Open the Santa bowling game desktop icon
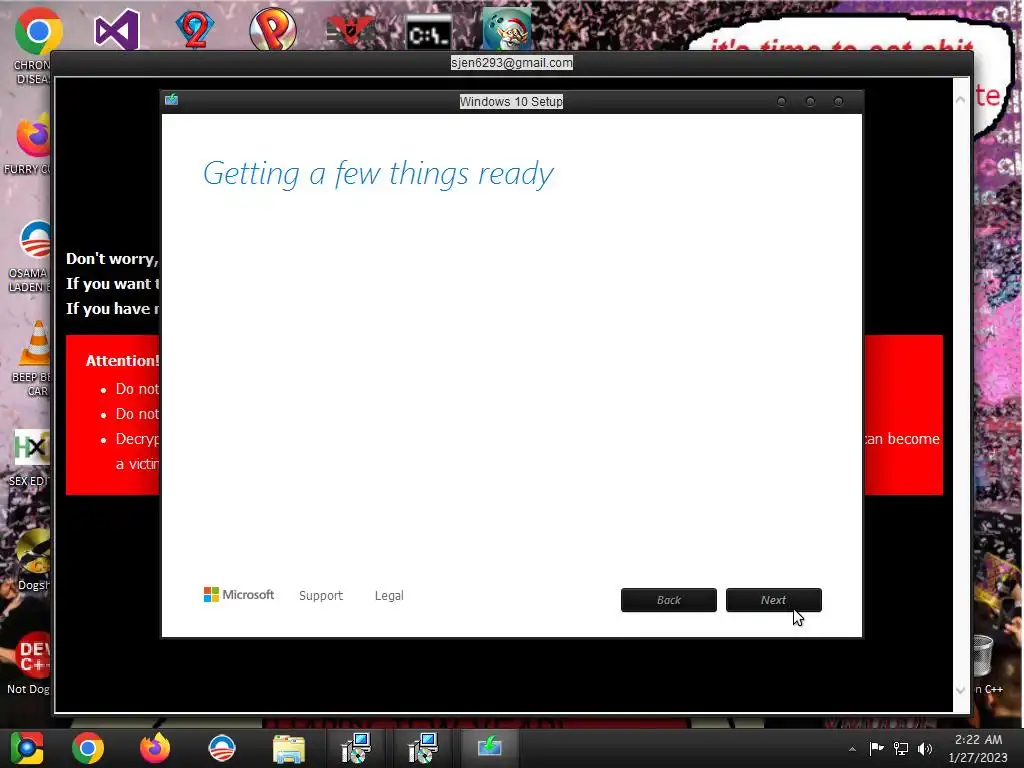 pyautogui.click(x=507, y=29)
